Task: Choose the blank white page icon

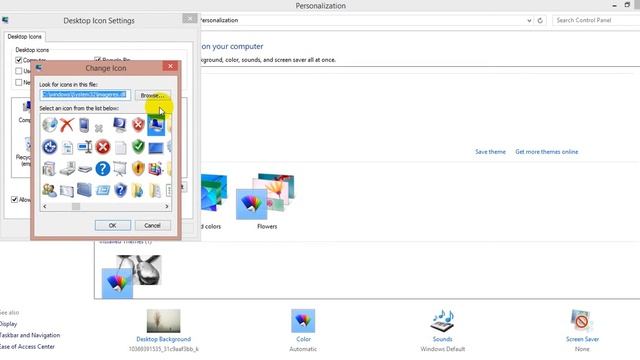Action: tap(120, 147)
